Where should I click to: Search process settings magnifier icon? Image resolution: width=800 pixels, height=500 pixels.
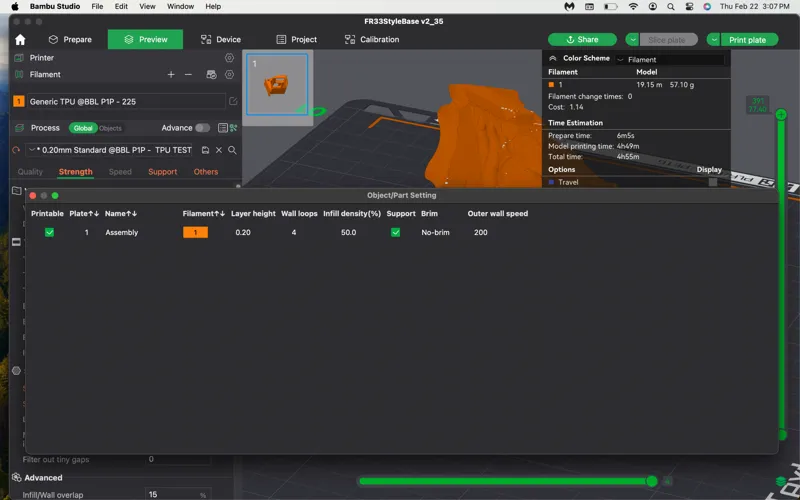pyautogui.click(x=232, y=150)
